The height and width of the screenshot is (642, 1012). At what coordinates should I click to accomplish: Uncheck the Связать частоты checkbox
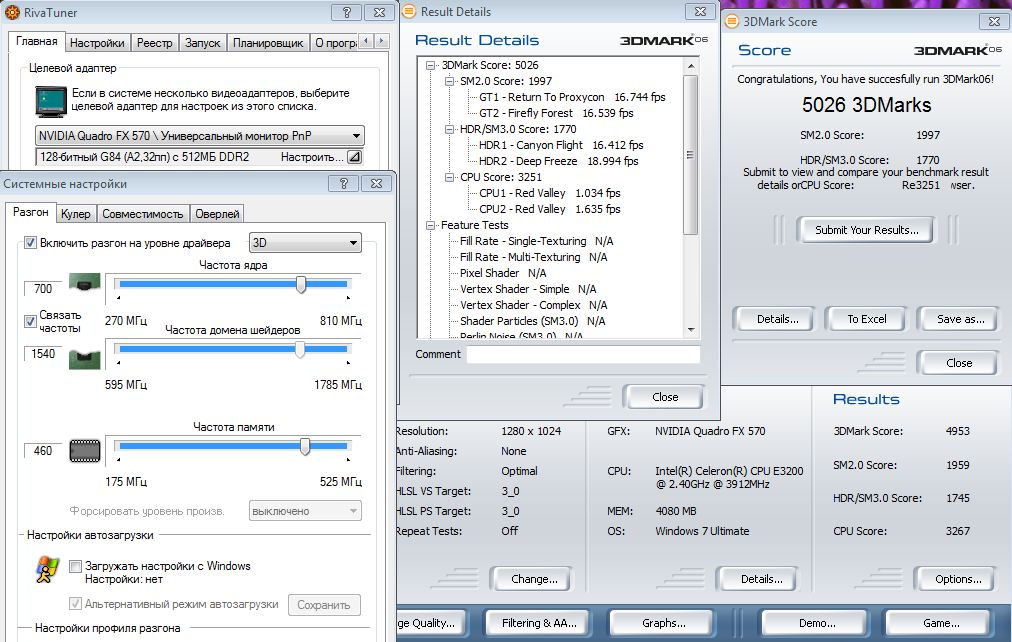tap(30, 321)
